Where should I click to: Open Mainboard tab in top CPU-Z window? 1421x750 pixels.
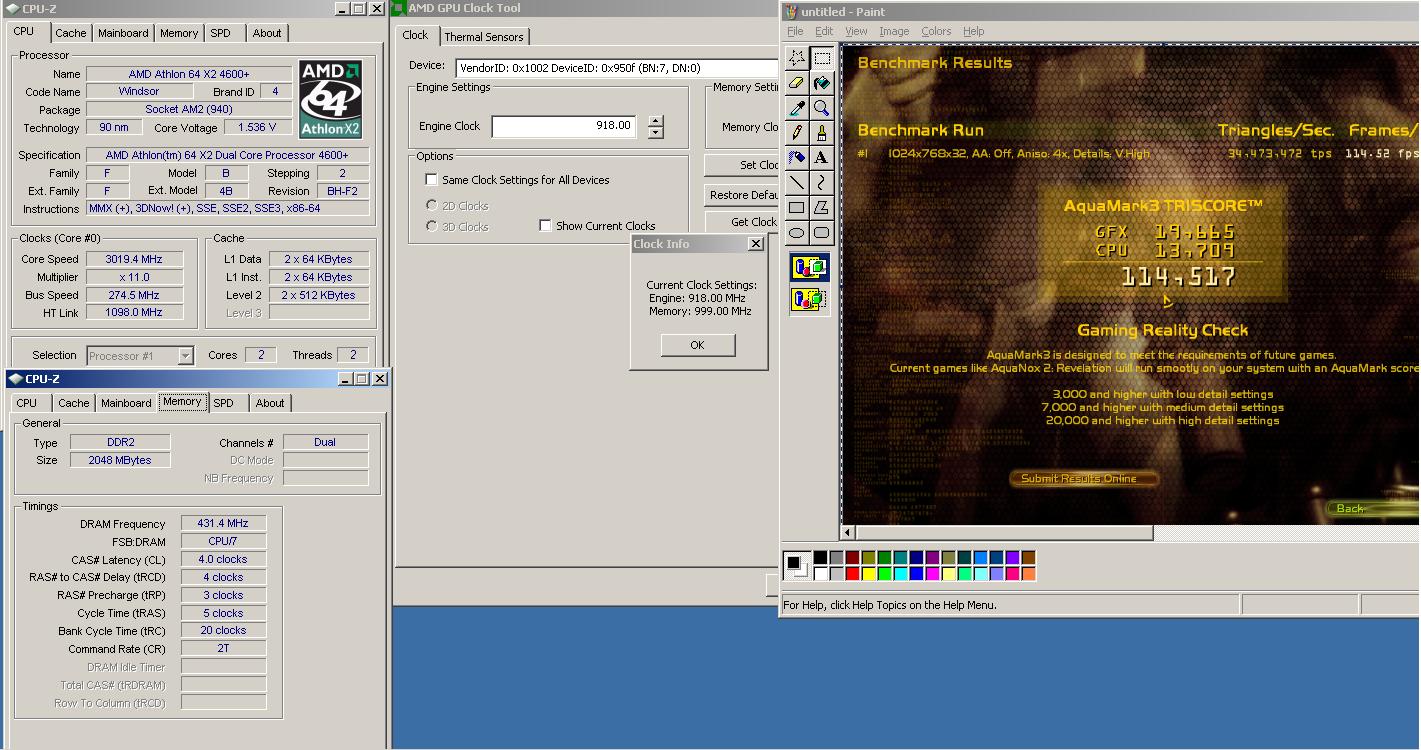pyautogui.click(x=123, y=33)
